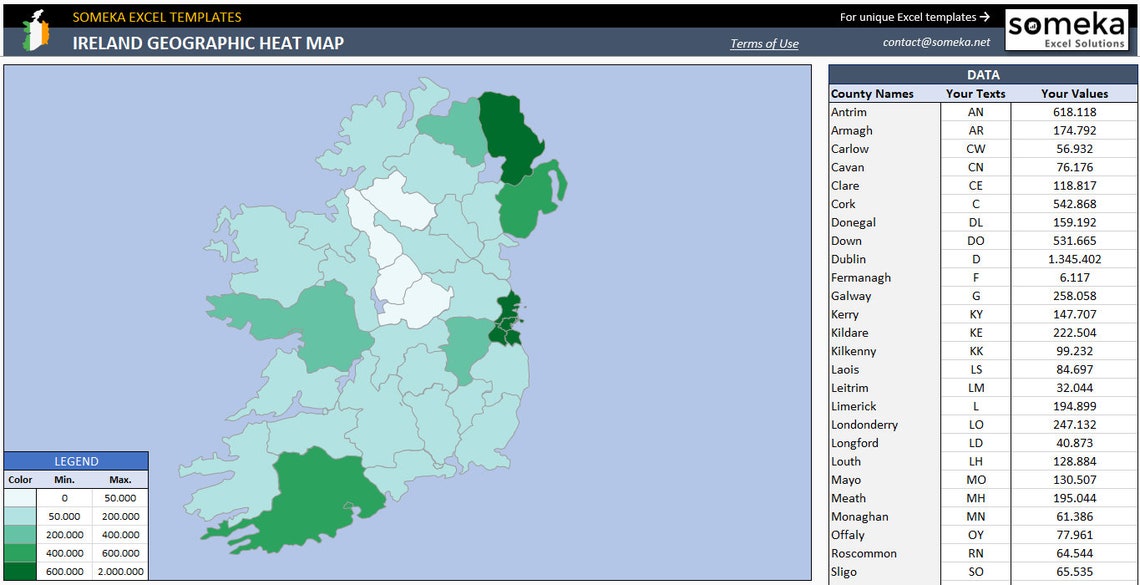Image resolution: width=1140 pixels, height=585 pixels.
Task: Select the 200.000-400.000 legend color swatch
Action: pos(21,535)
